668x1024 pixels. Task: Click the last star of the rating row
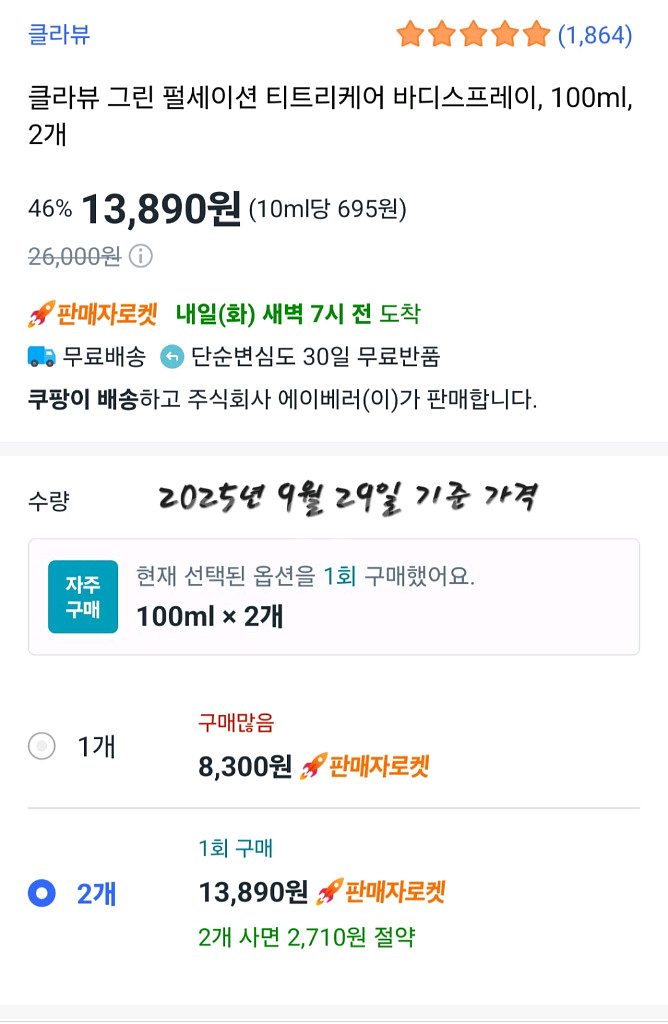[537, 33]
